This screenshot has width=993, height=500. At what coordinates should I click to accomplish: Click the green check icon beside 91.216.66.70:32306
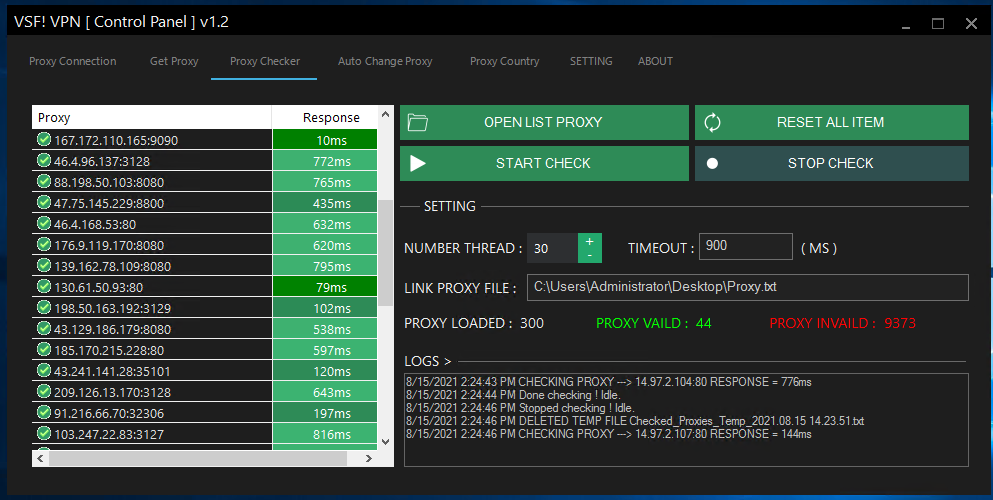coord(44,412)
